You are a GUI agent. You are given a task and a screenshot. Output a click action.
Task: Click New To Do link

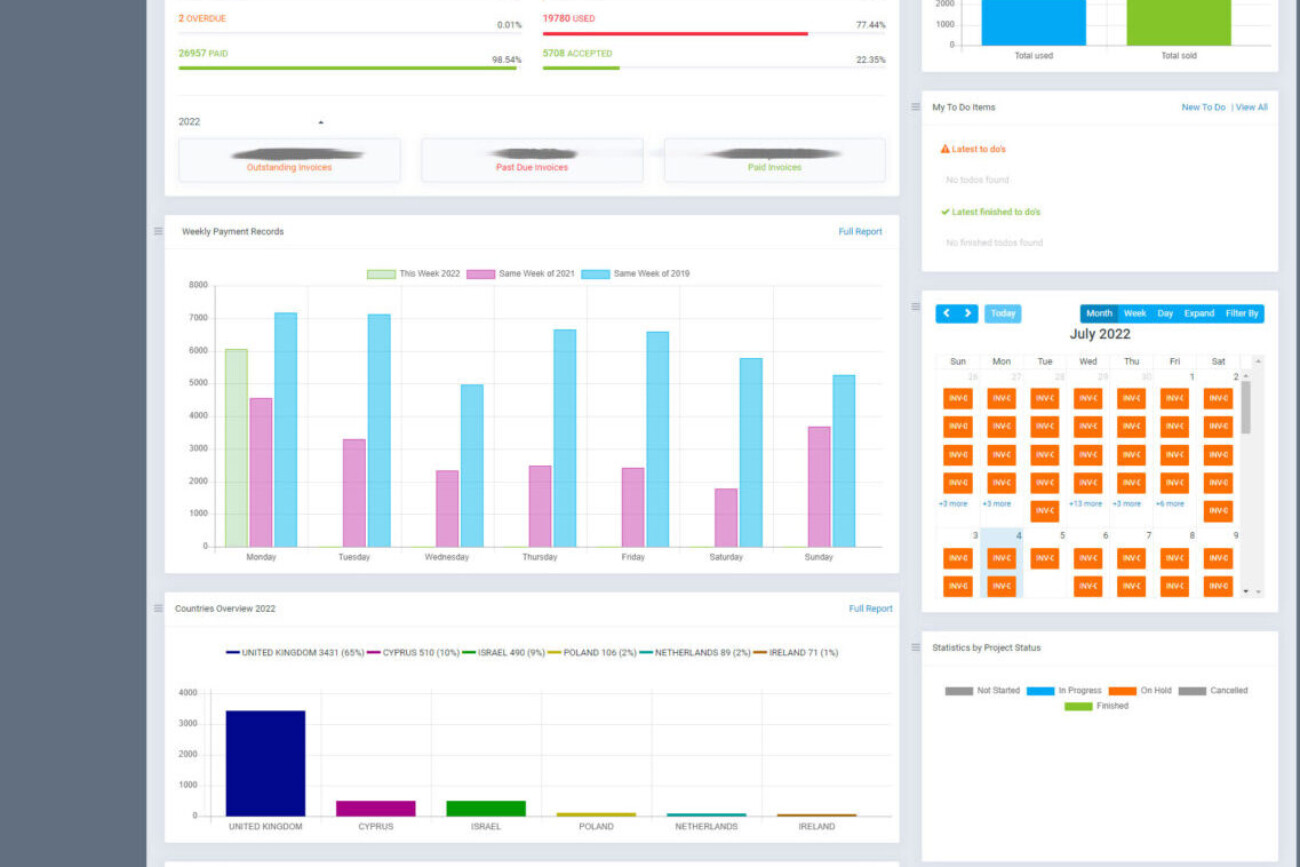[x=1203, y=107]
